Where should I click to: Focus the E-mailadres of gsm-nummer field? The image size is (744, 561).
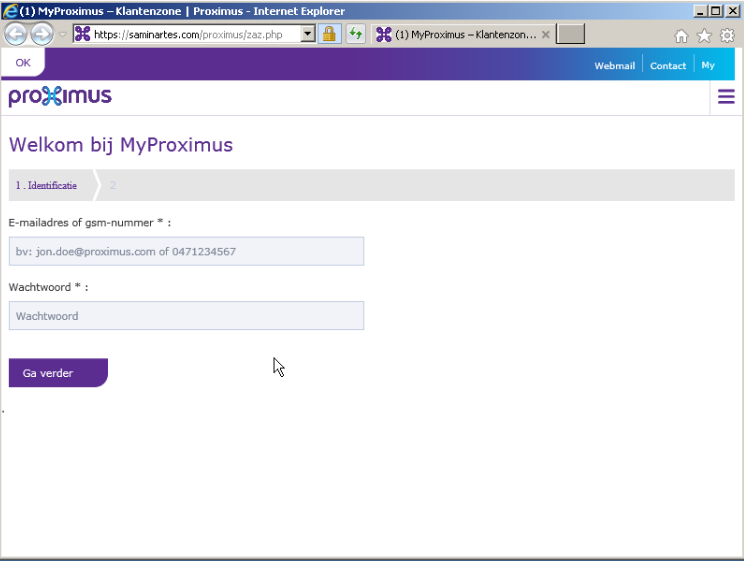pyautogui.click(x=186, y=251)
